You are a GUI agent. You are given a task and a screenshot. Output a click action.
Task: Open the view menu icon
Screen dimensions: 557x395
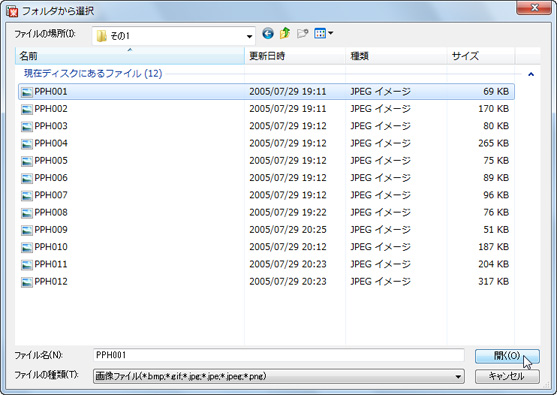pyautogui.click(x=324, y=33)
